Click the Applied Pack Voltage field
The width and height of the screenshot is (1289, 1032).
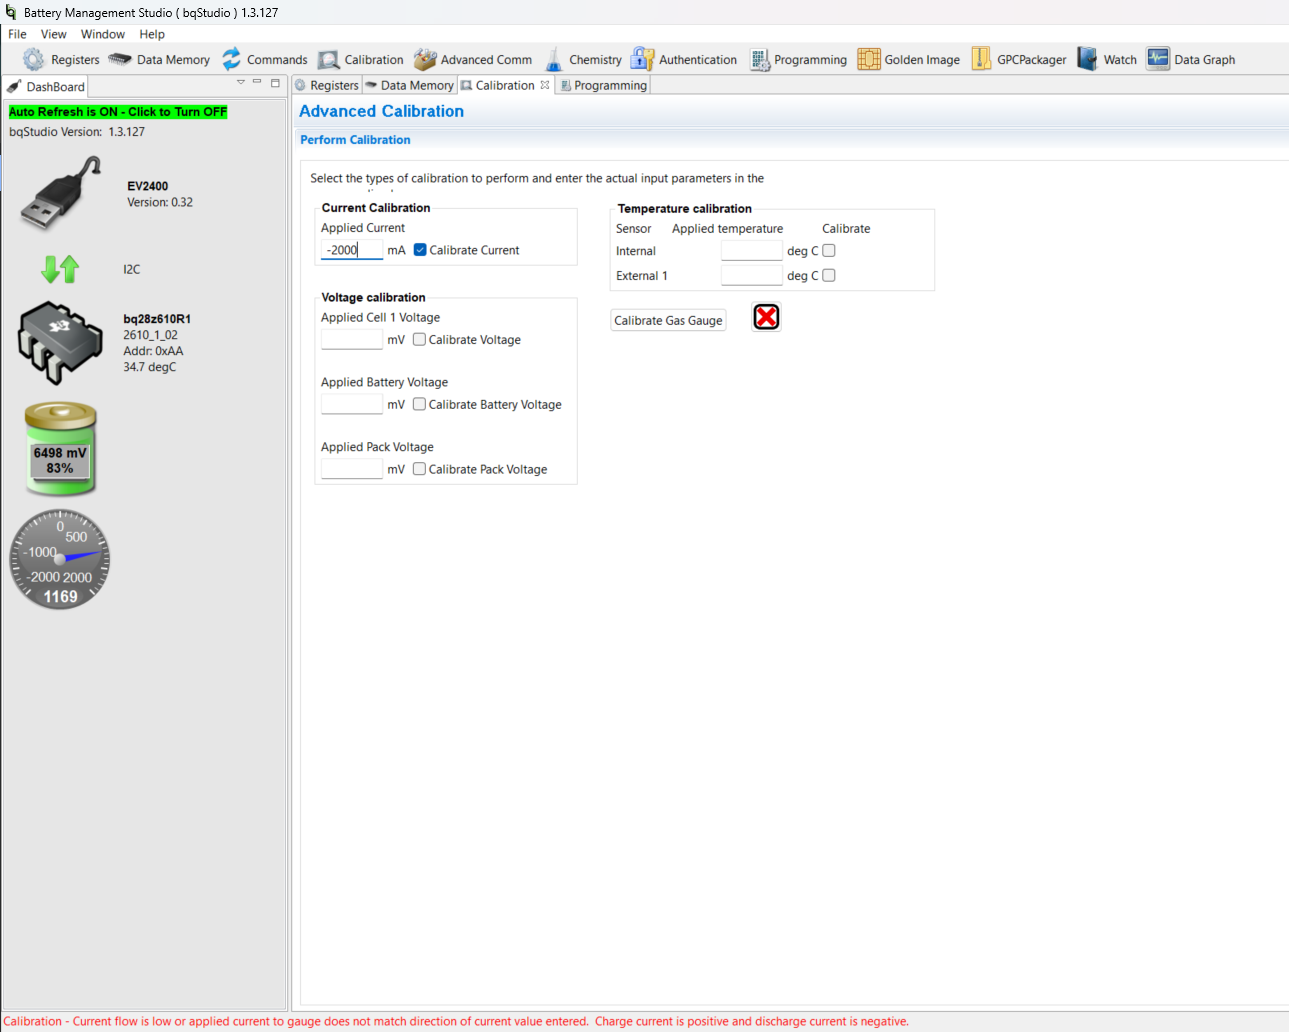point(352,469)
